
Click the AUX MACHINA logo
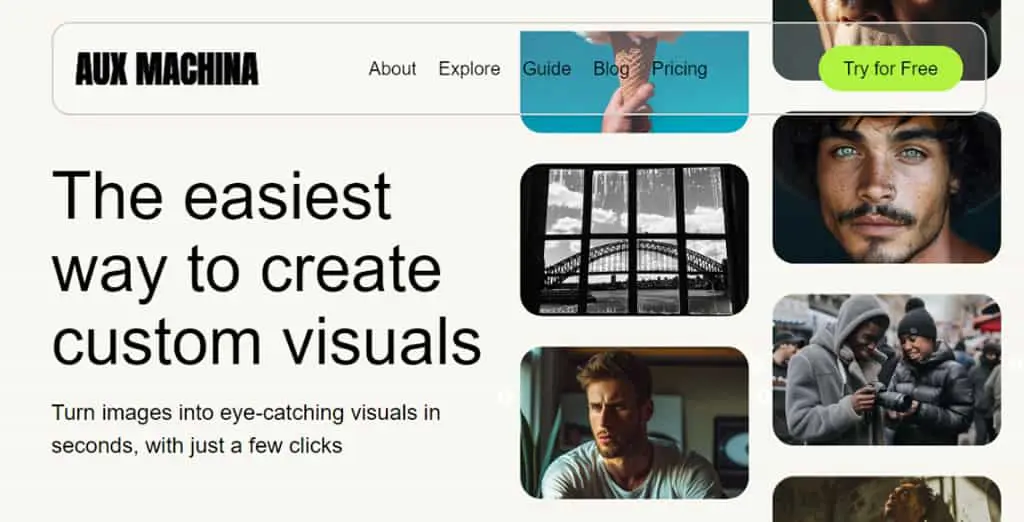[167, 69]
